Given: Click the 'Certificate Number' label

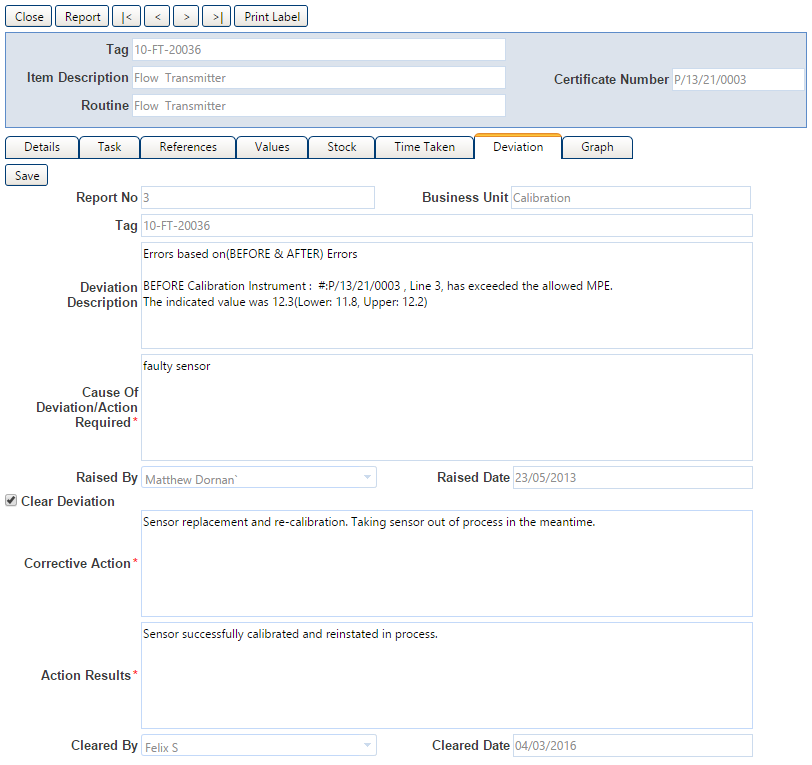Looking at the screenshot, I should tap(611, 79).
